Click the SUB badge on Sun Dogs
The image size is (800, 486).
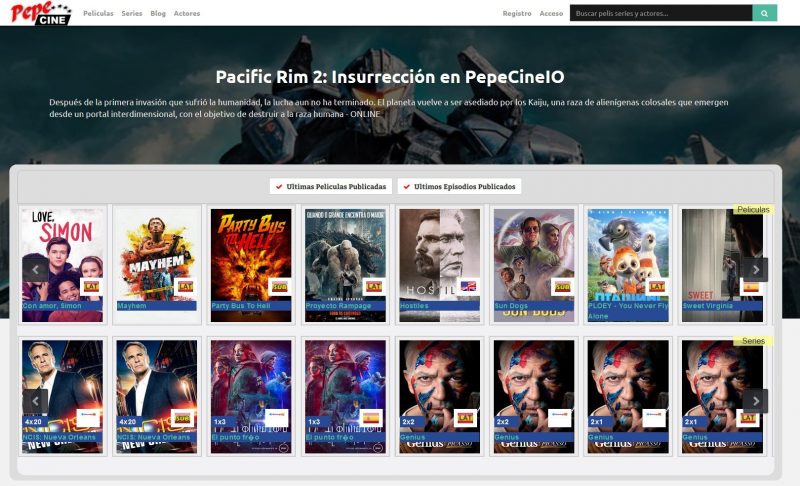pos(562,287)
